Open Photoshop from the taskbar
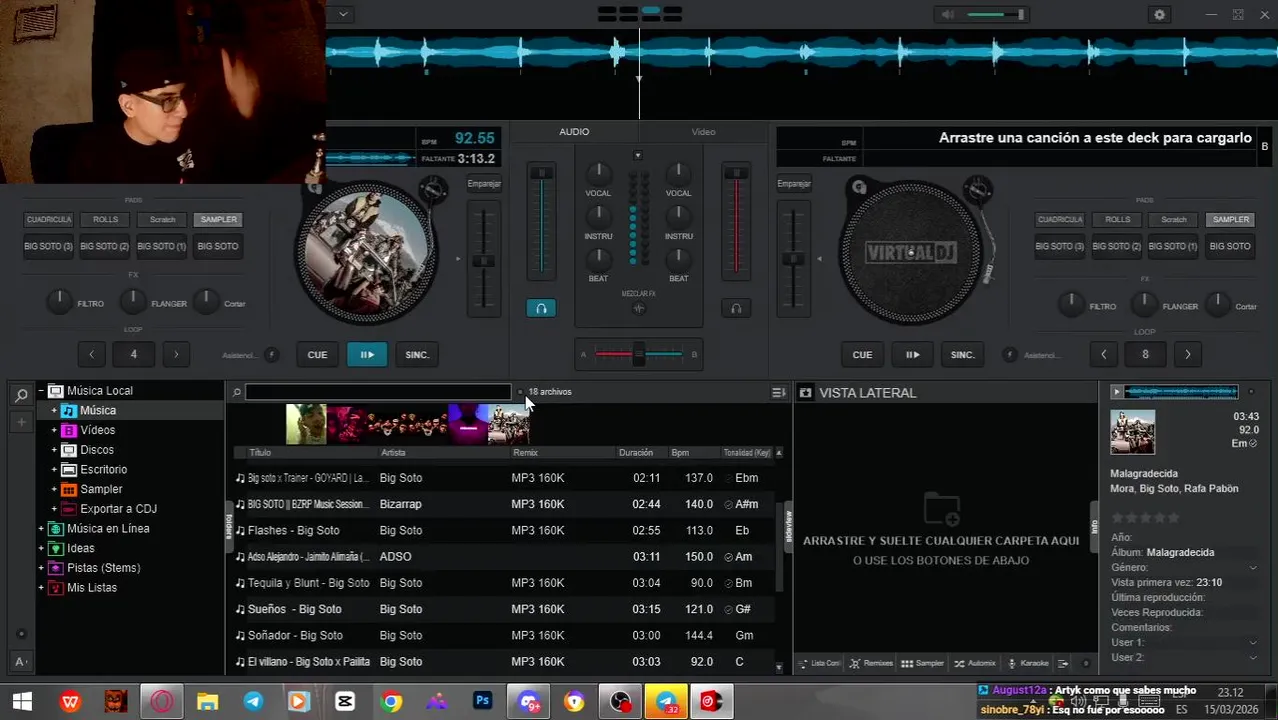The width and height of the screenshot is (1278, 720). pos(483,702)
